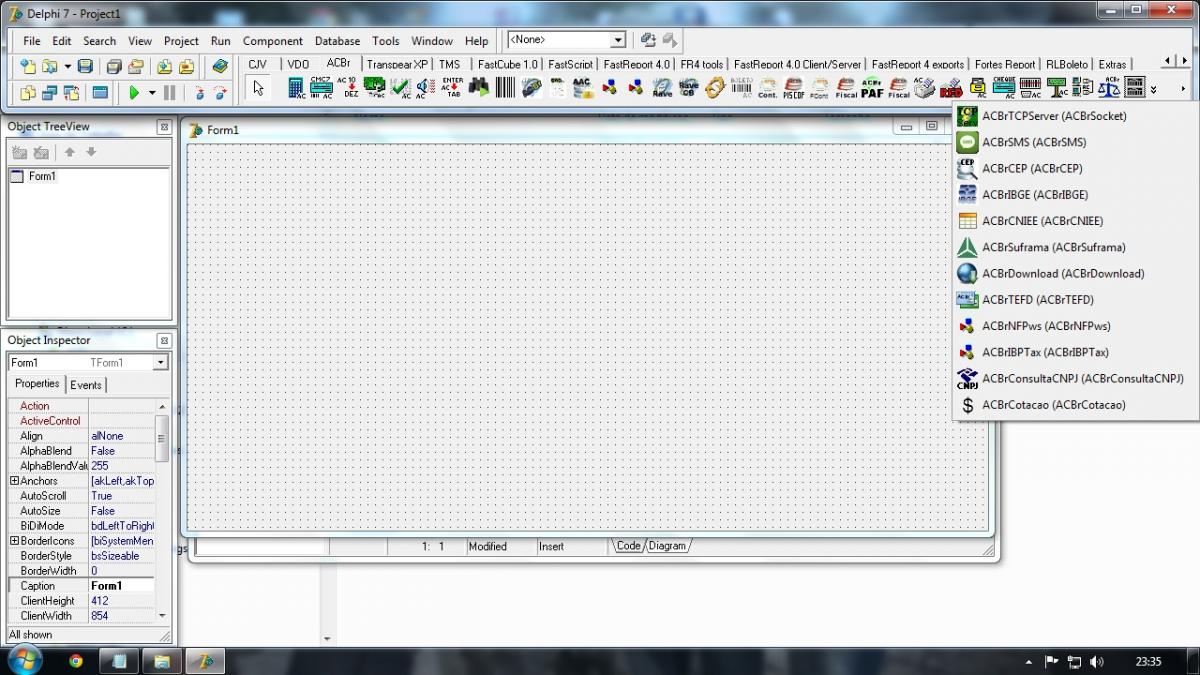Select the Rave CB component icon

pos(689,88)
